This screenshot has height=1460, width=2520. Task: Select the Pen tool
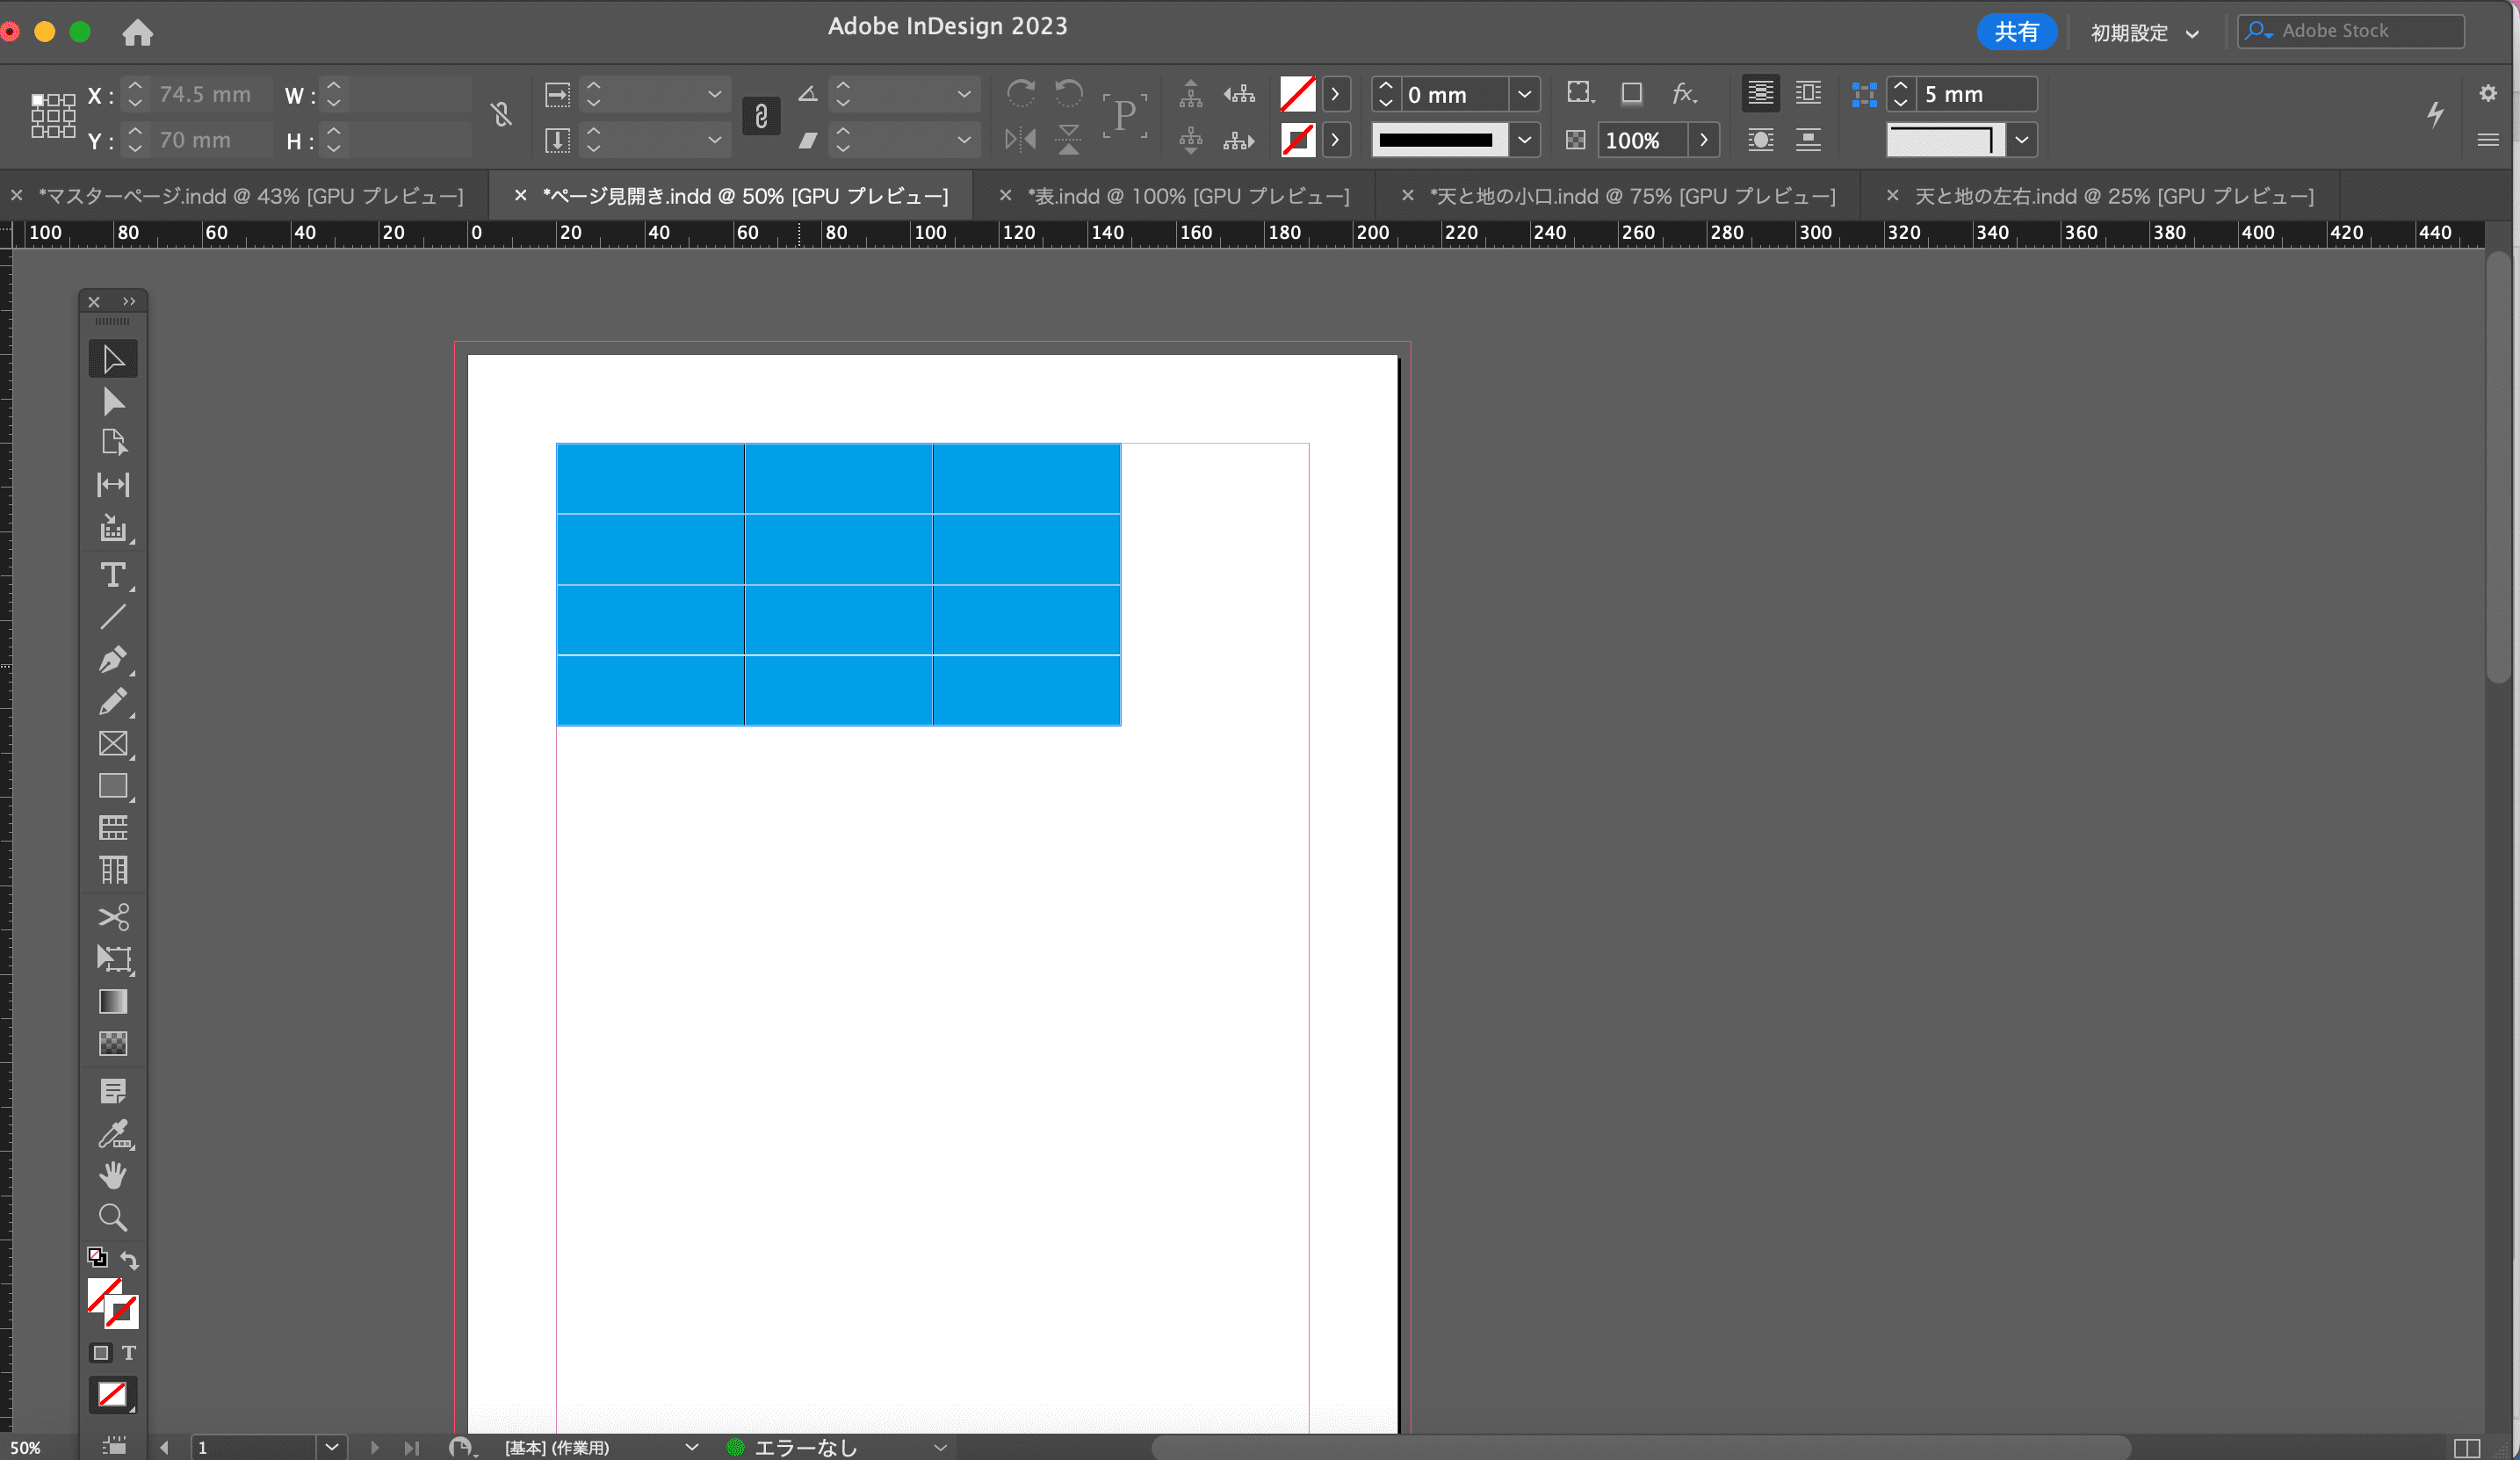coord(113,659)
